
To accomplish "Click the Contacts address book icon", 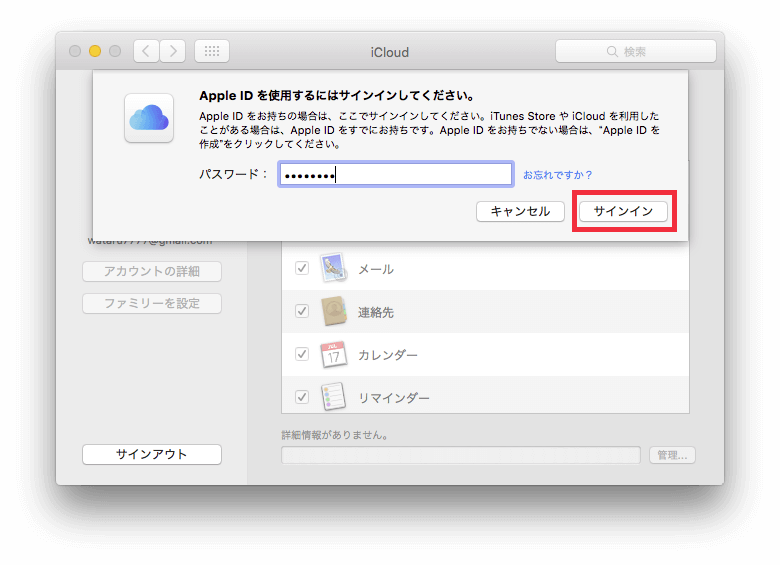I will point(334,311).
